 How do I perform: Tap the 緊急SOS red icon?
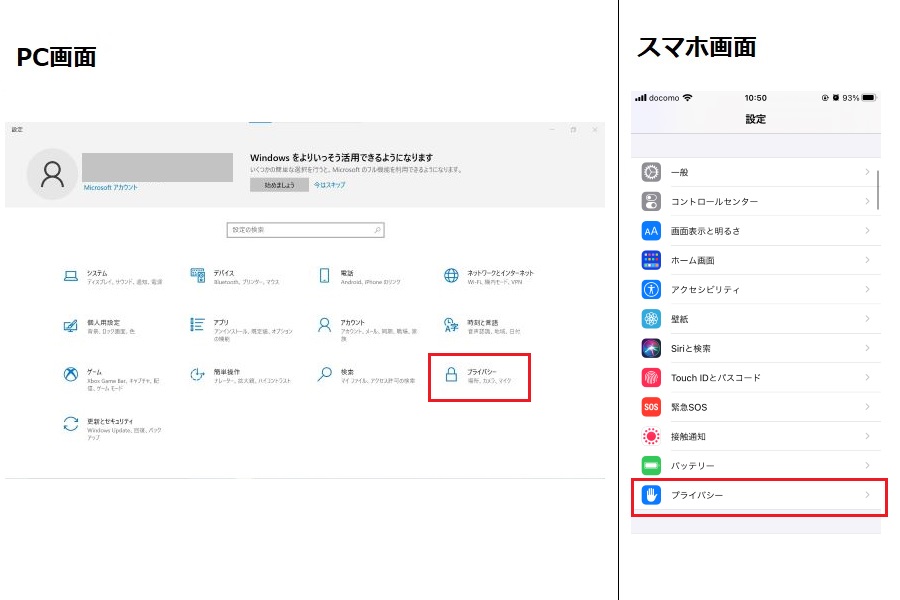(x=651, y=407)
